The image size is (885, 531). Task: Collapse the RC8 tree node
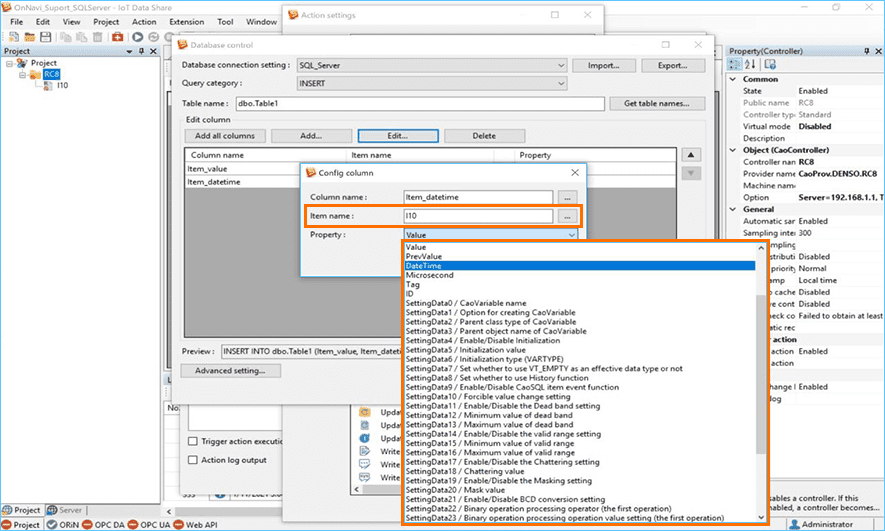click(x=22, y=75)
